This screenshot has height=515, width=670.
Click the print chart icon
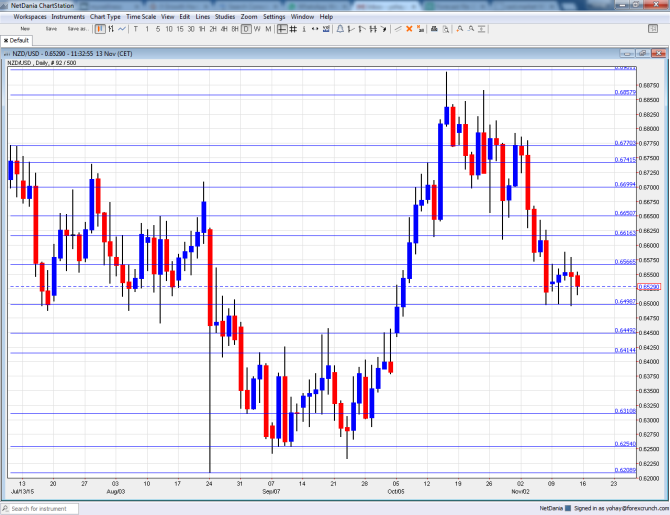coord(434,29)
